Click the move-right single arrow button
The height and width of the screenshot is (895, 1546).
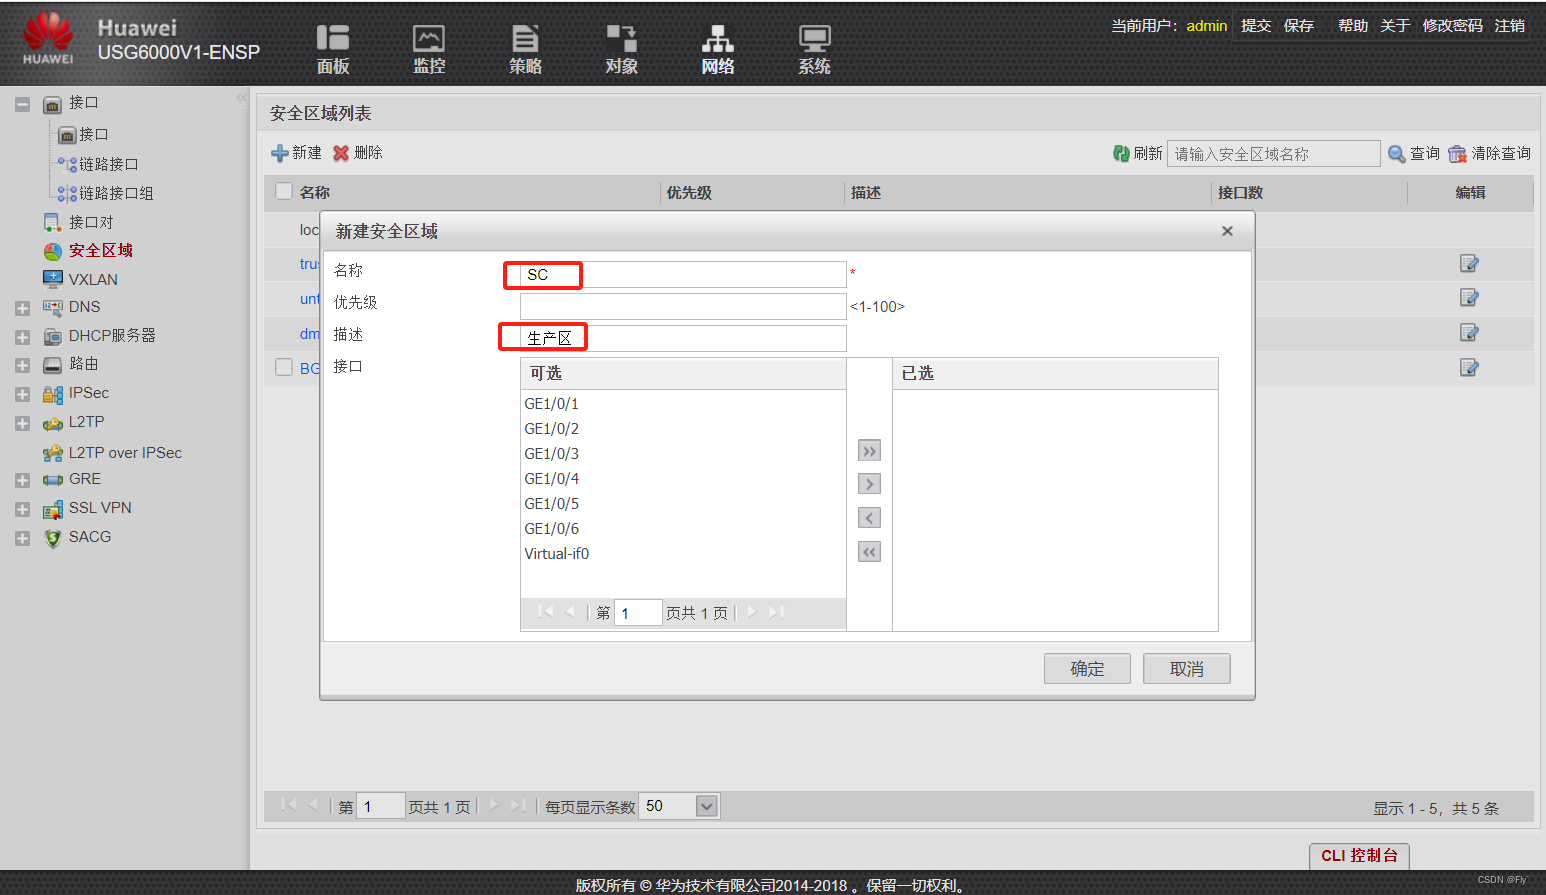click(x=870, y=484)
